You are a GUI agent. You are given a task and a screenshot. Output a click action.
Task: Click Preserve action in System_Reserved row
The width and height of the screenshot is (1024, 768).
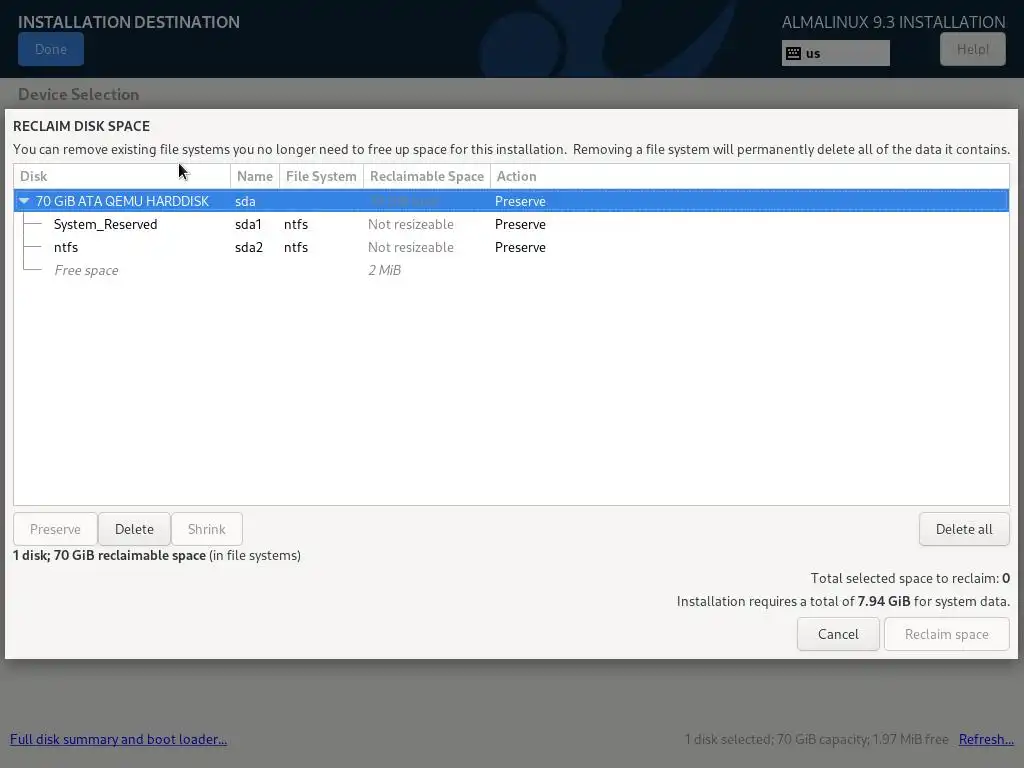point(520,224)
